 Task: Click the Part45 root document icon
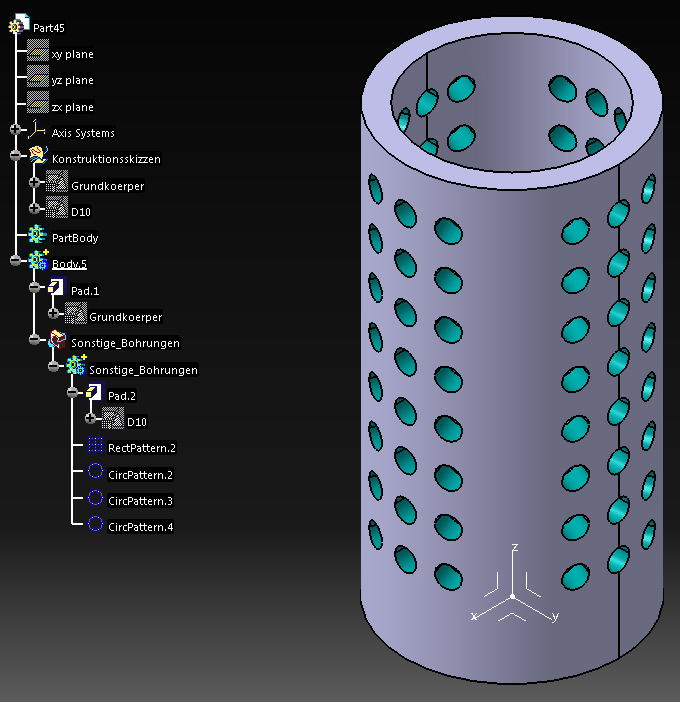coord(19,24)
